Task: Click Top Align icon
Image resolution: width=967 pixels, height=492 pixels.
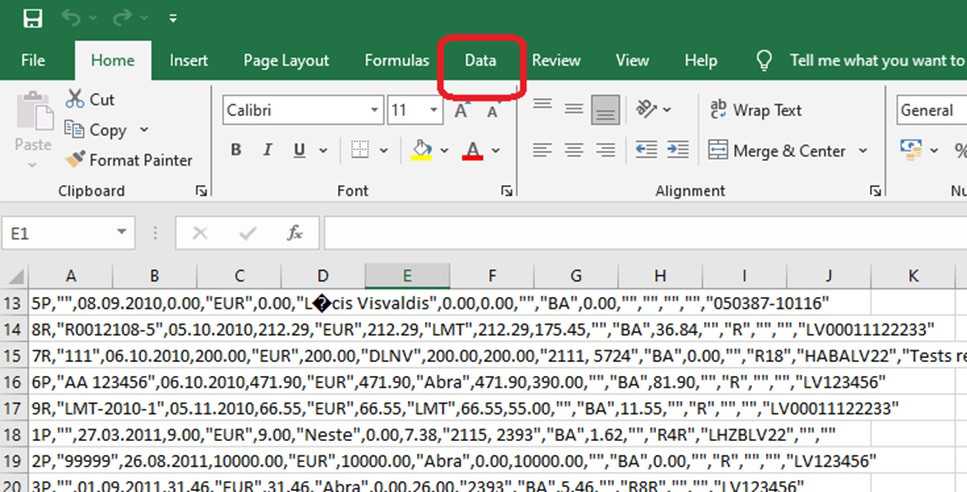Action: click(x=542, y=106)
